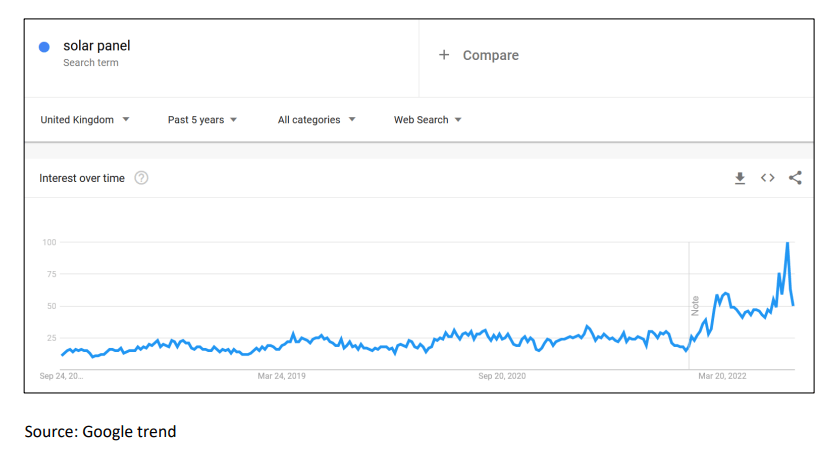Open help icon beside Interest over time
Image resolution: width=840 pixels, height=449 pixels.
coord(141,178)
